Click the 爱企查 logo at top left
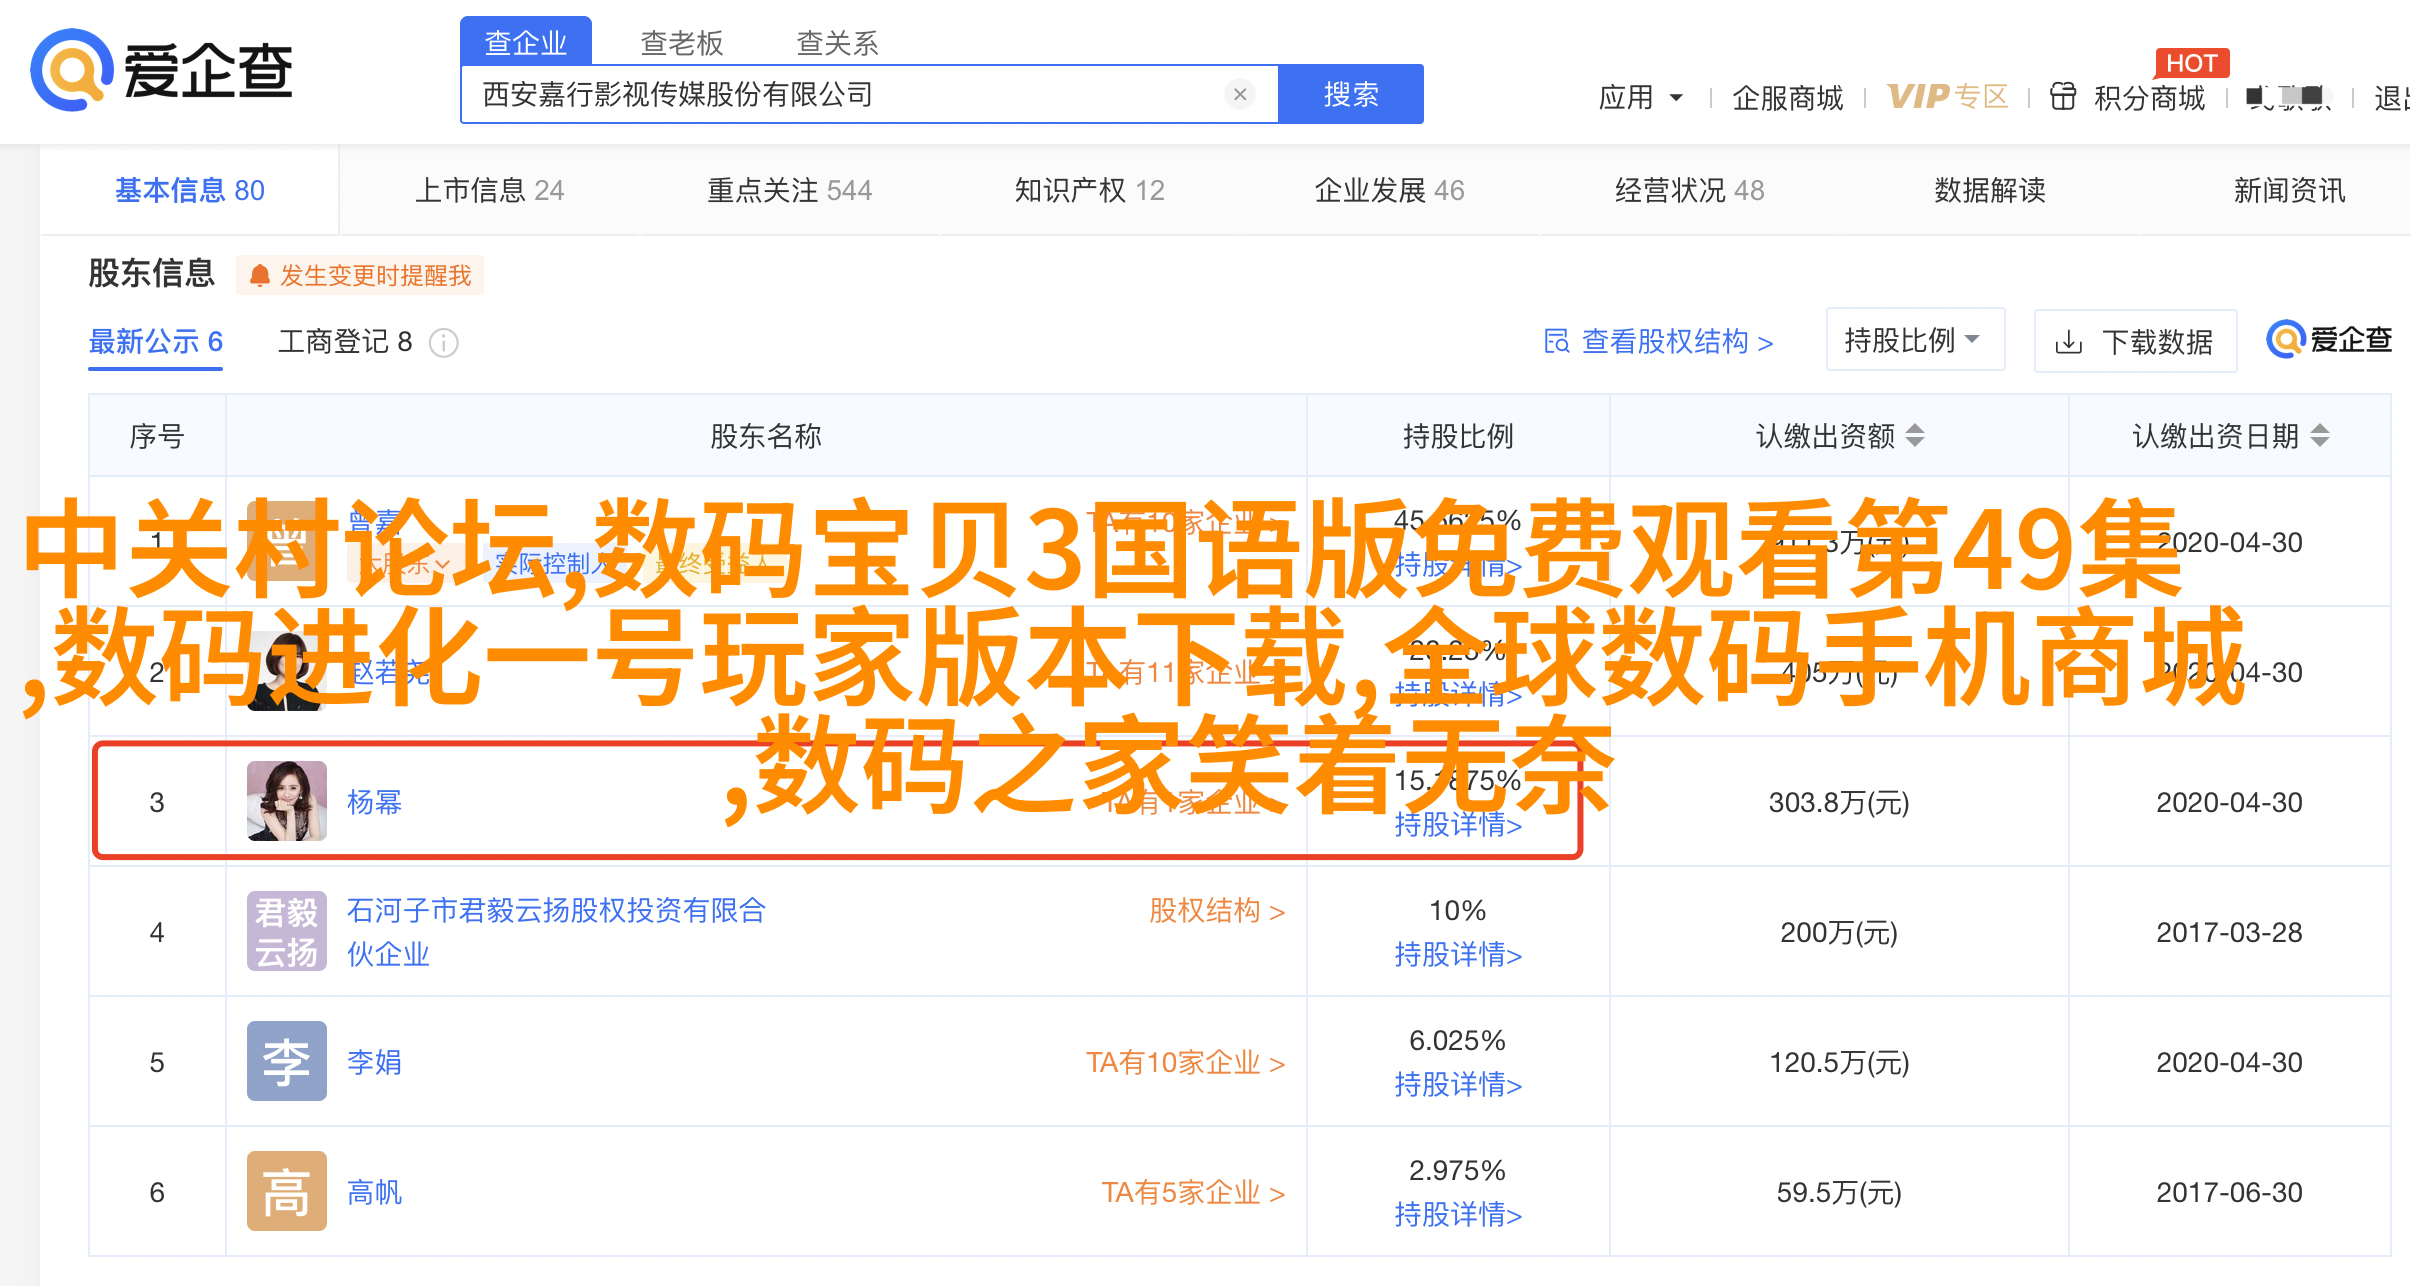This screenshot has height=1286, width=2410. coord(161,70)
